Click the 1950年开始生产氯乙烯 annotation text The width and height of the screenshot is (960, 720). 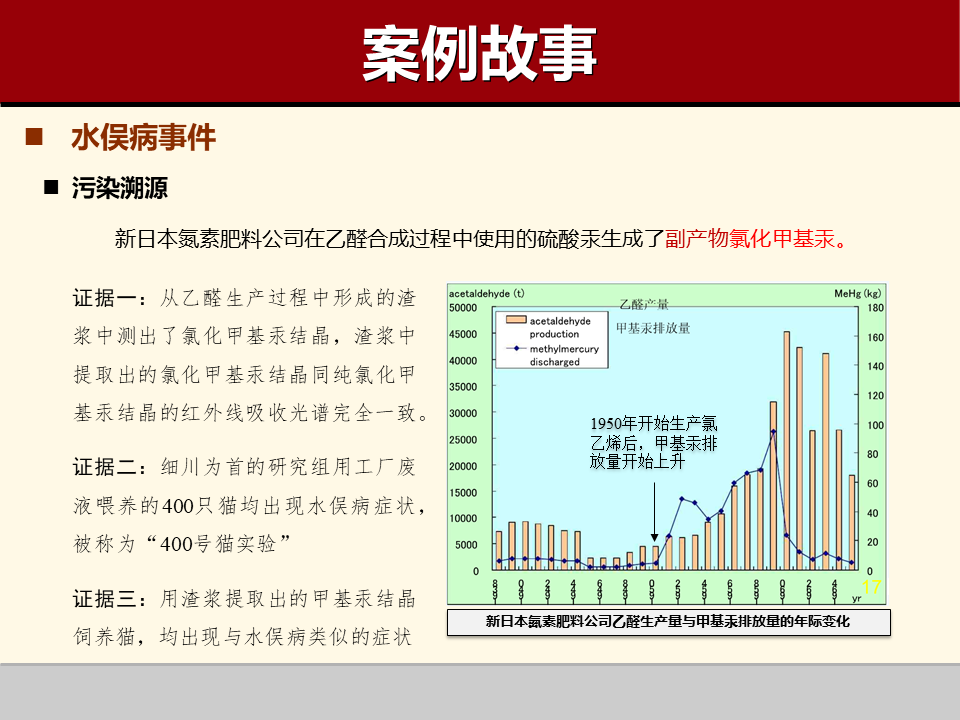(x=651, y=440)
